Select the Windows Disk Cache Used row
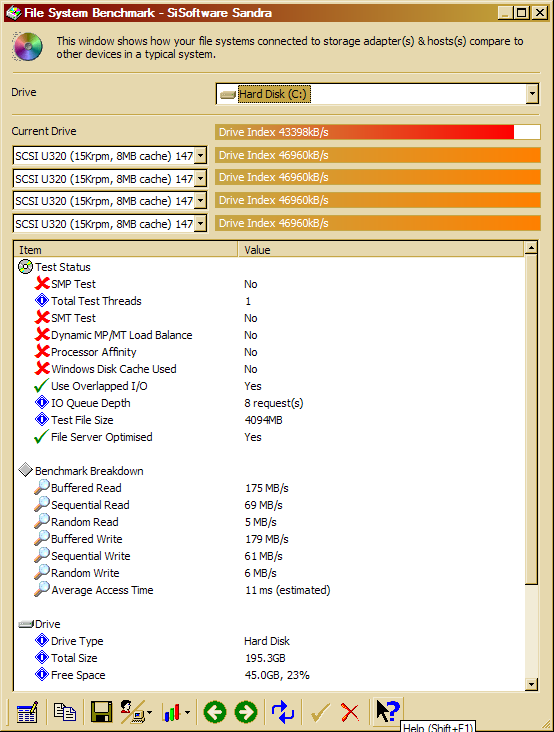The image size is (554, 732). 269,369
